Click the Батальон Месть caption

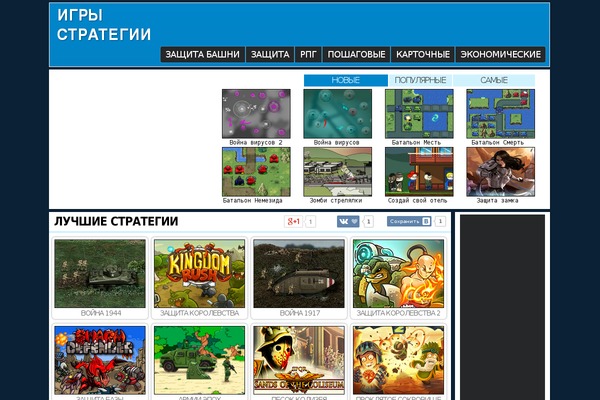point(416,142)
